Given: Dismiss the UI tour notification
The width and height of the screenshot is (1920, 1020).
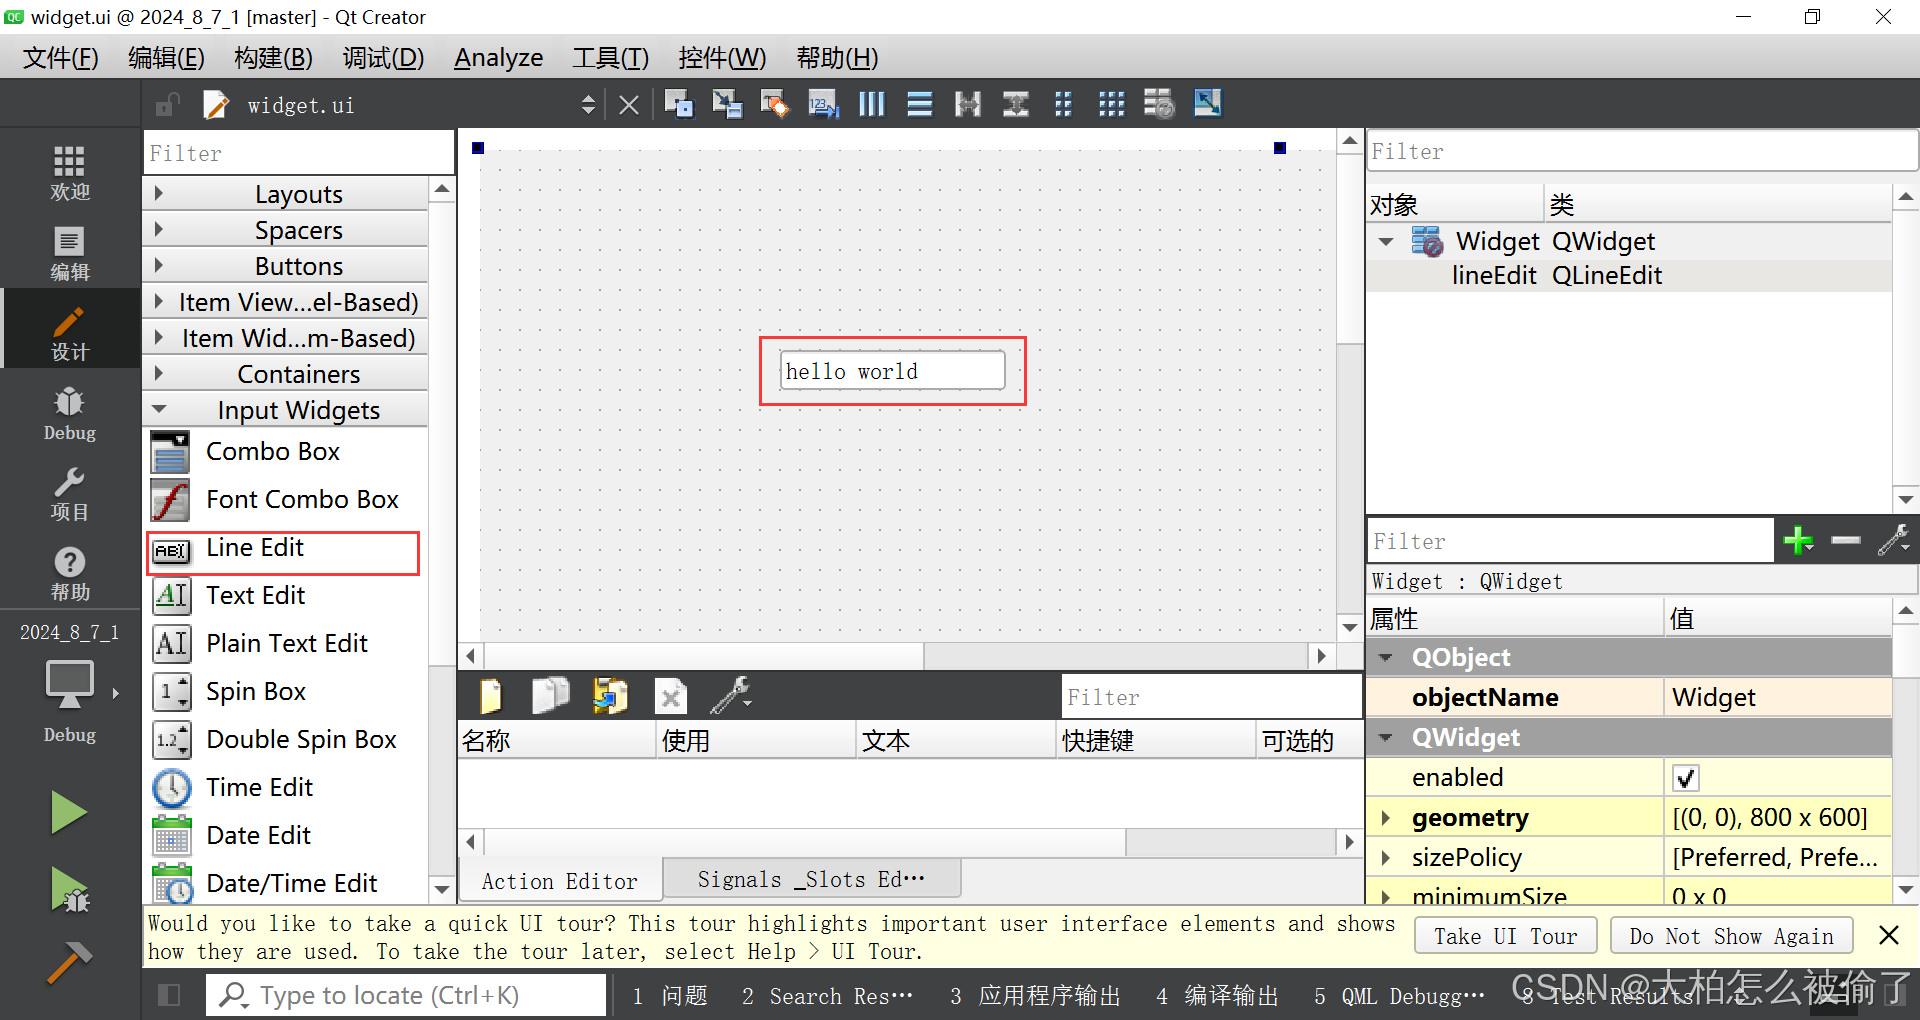Looking at the screenshot, I should click(1888, 935).
